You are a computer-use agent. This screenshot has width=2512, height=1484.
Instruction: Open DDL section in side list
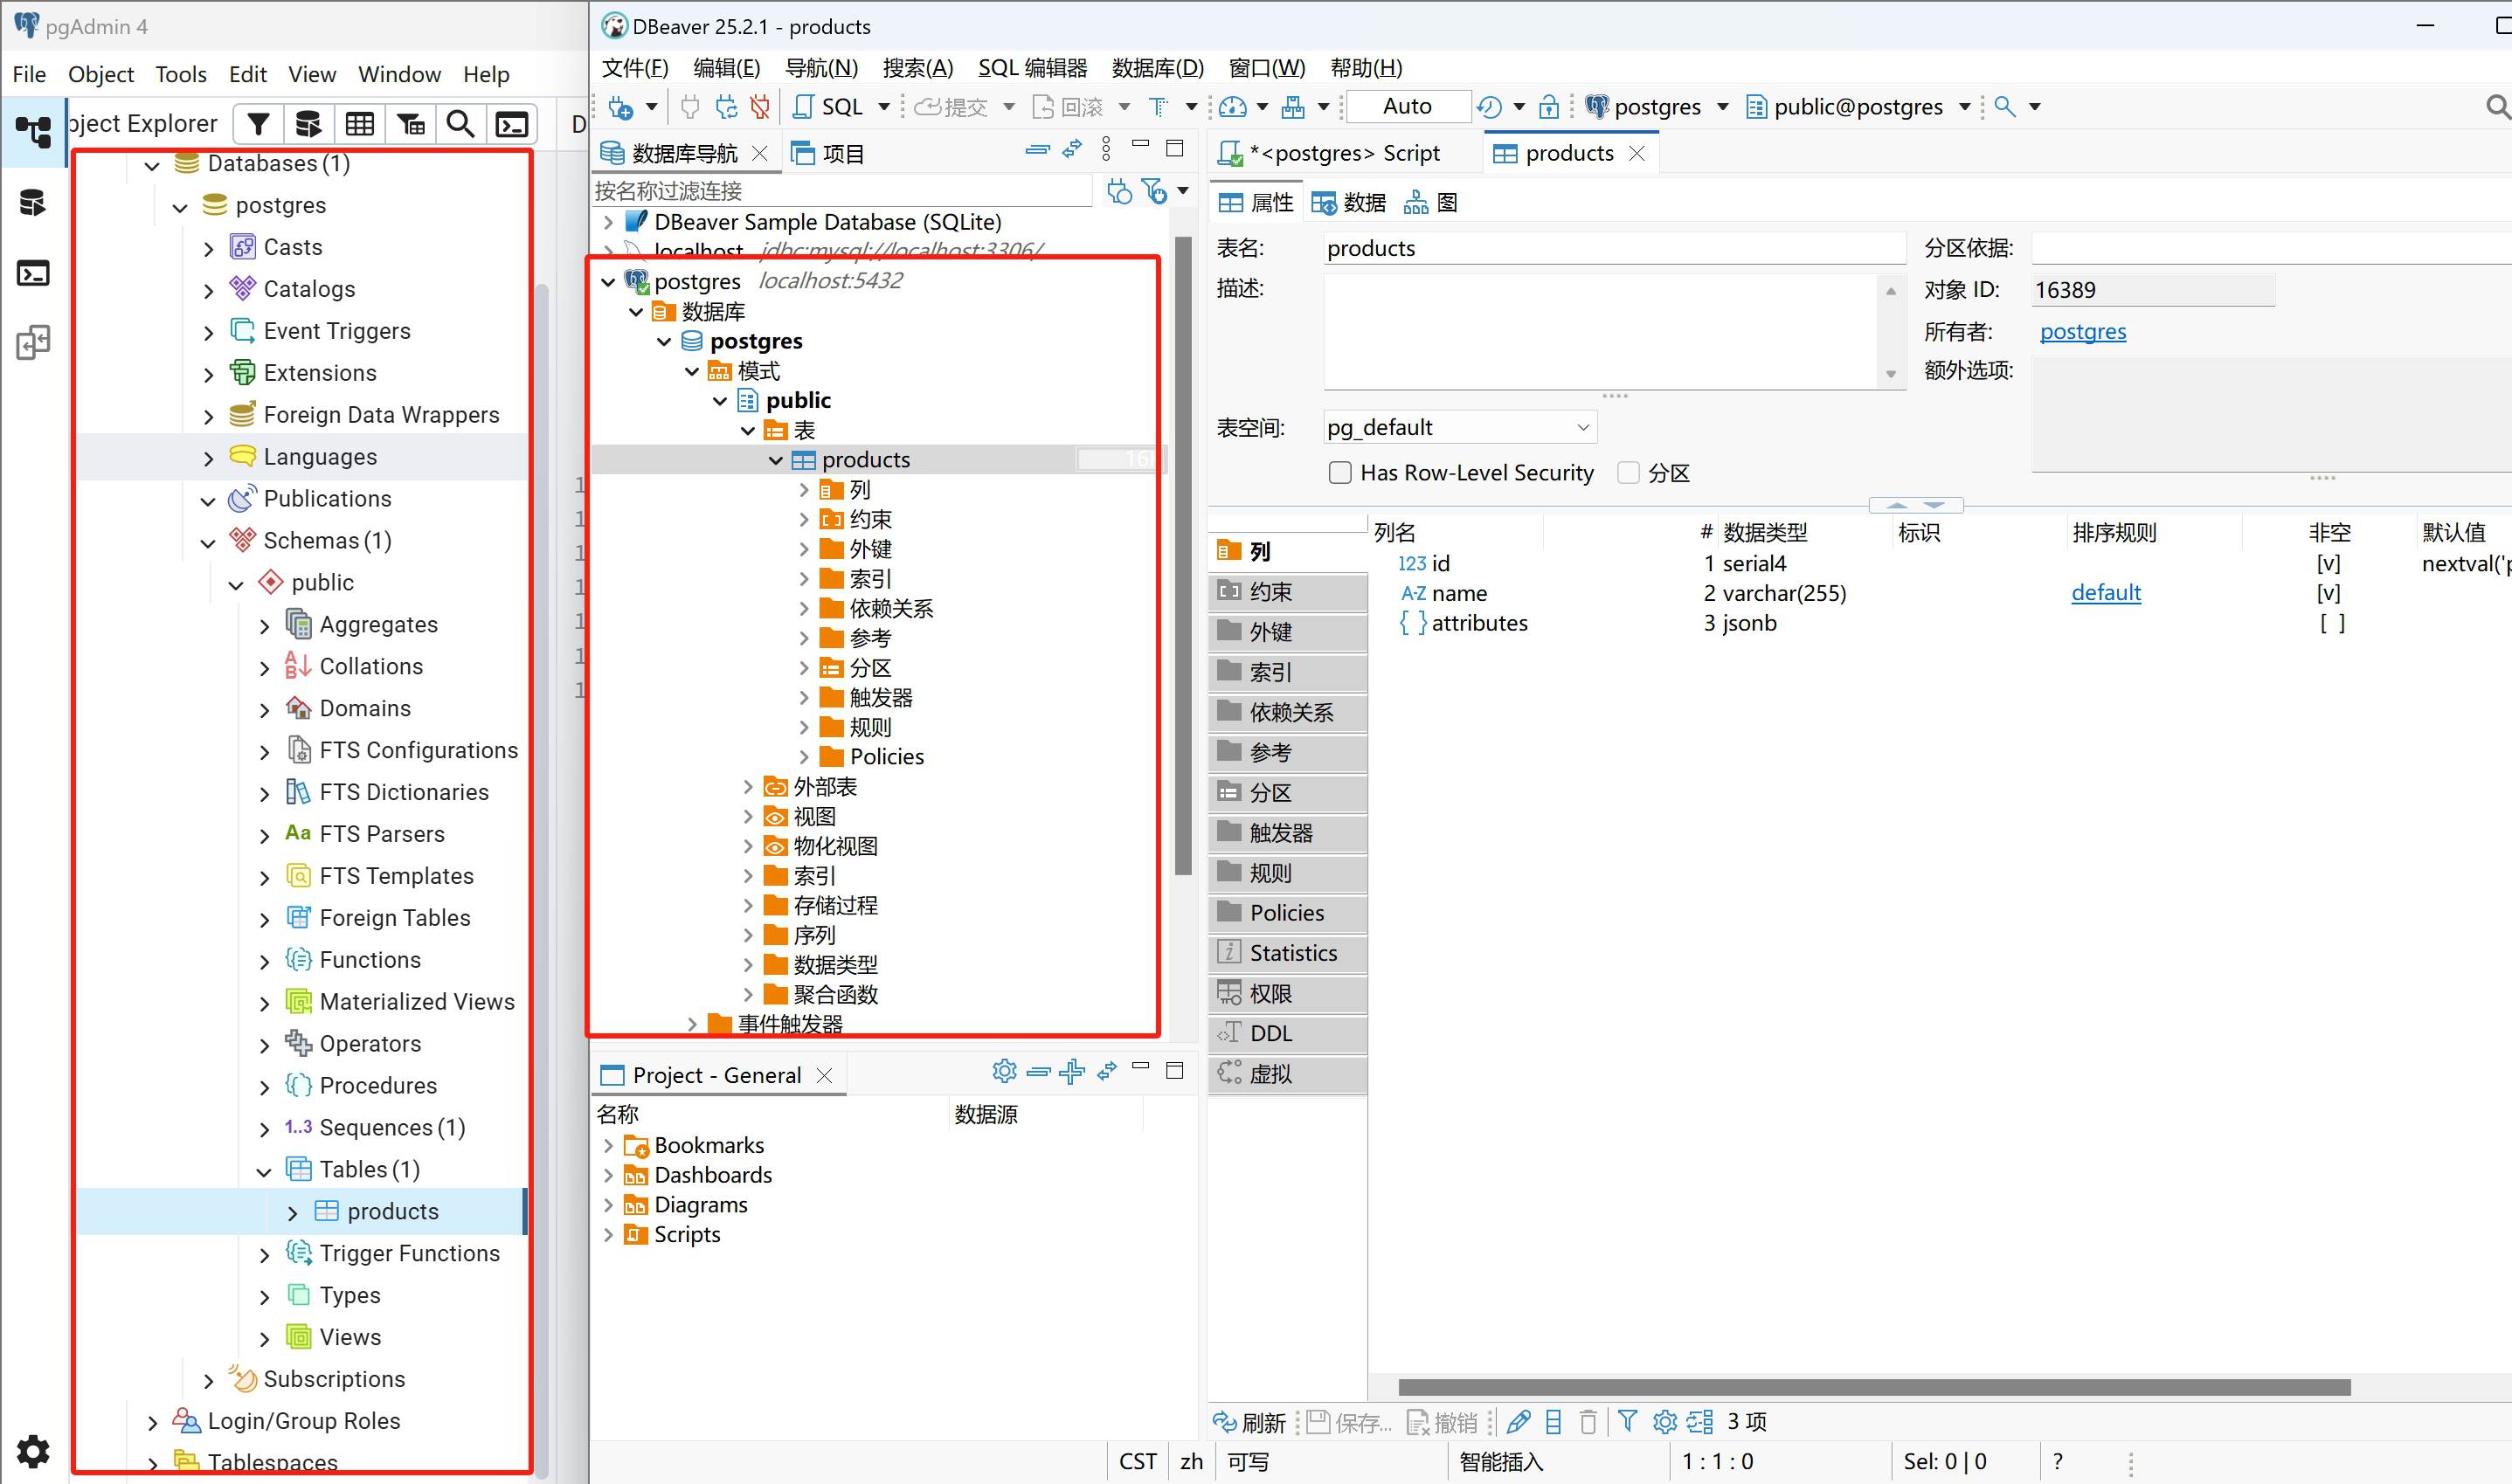1287,1033
